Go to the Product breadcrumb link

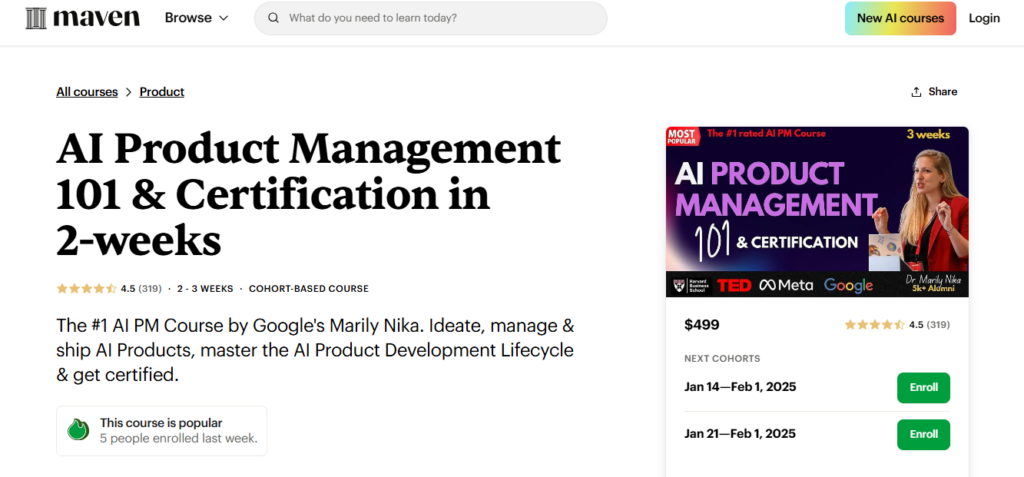click(x=162, y=92)
